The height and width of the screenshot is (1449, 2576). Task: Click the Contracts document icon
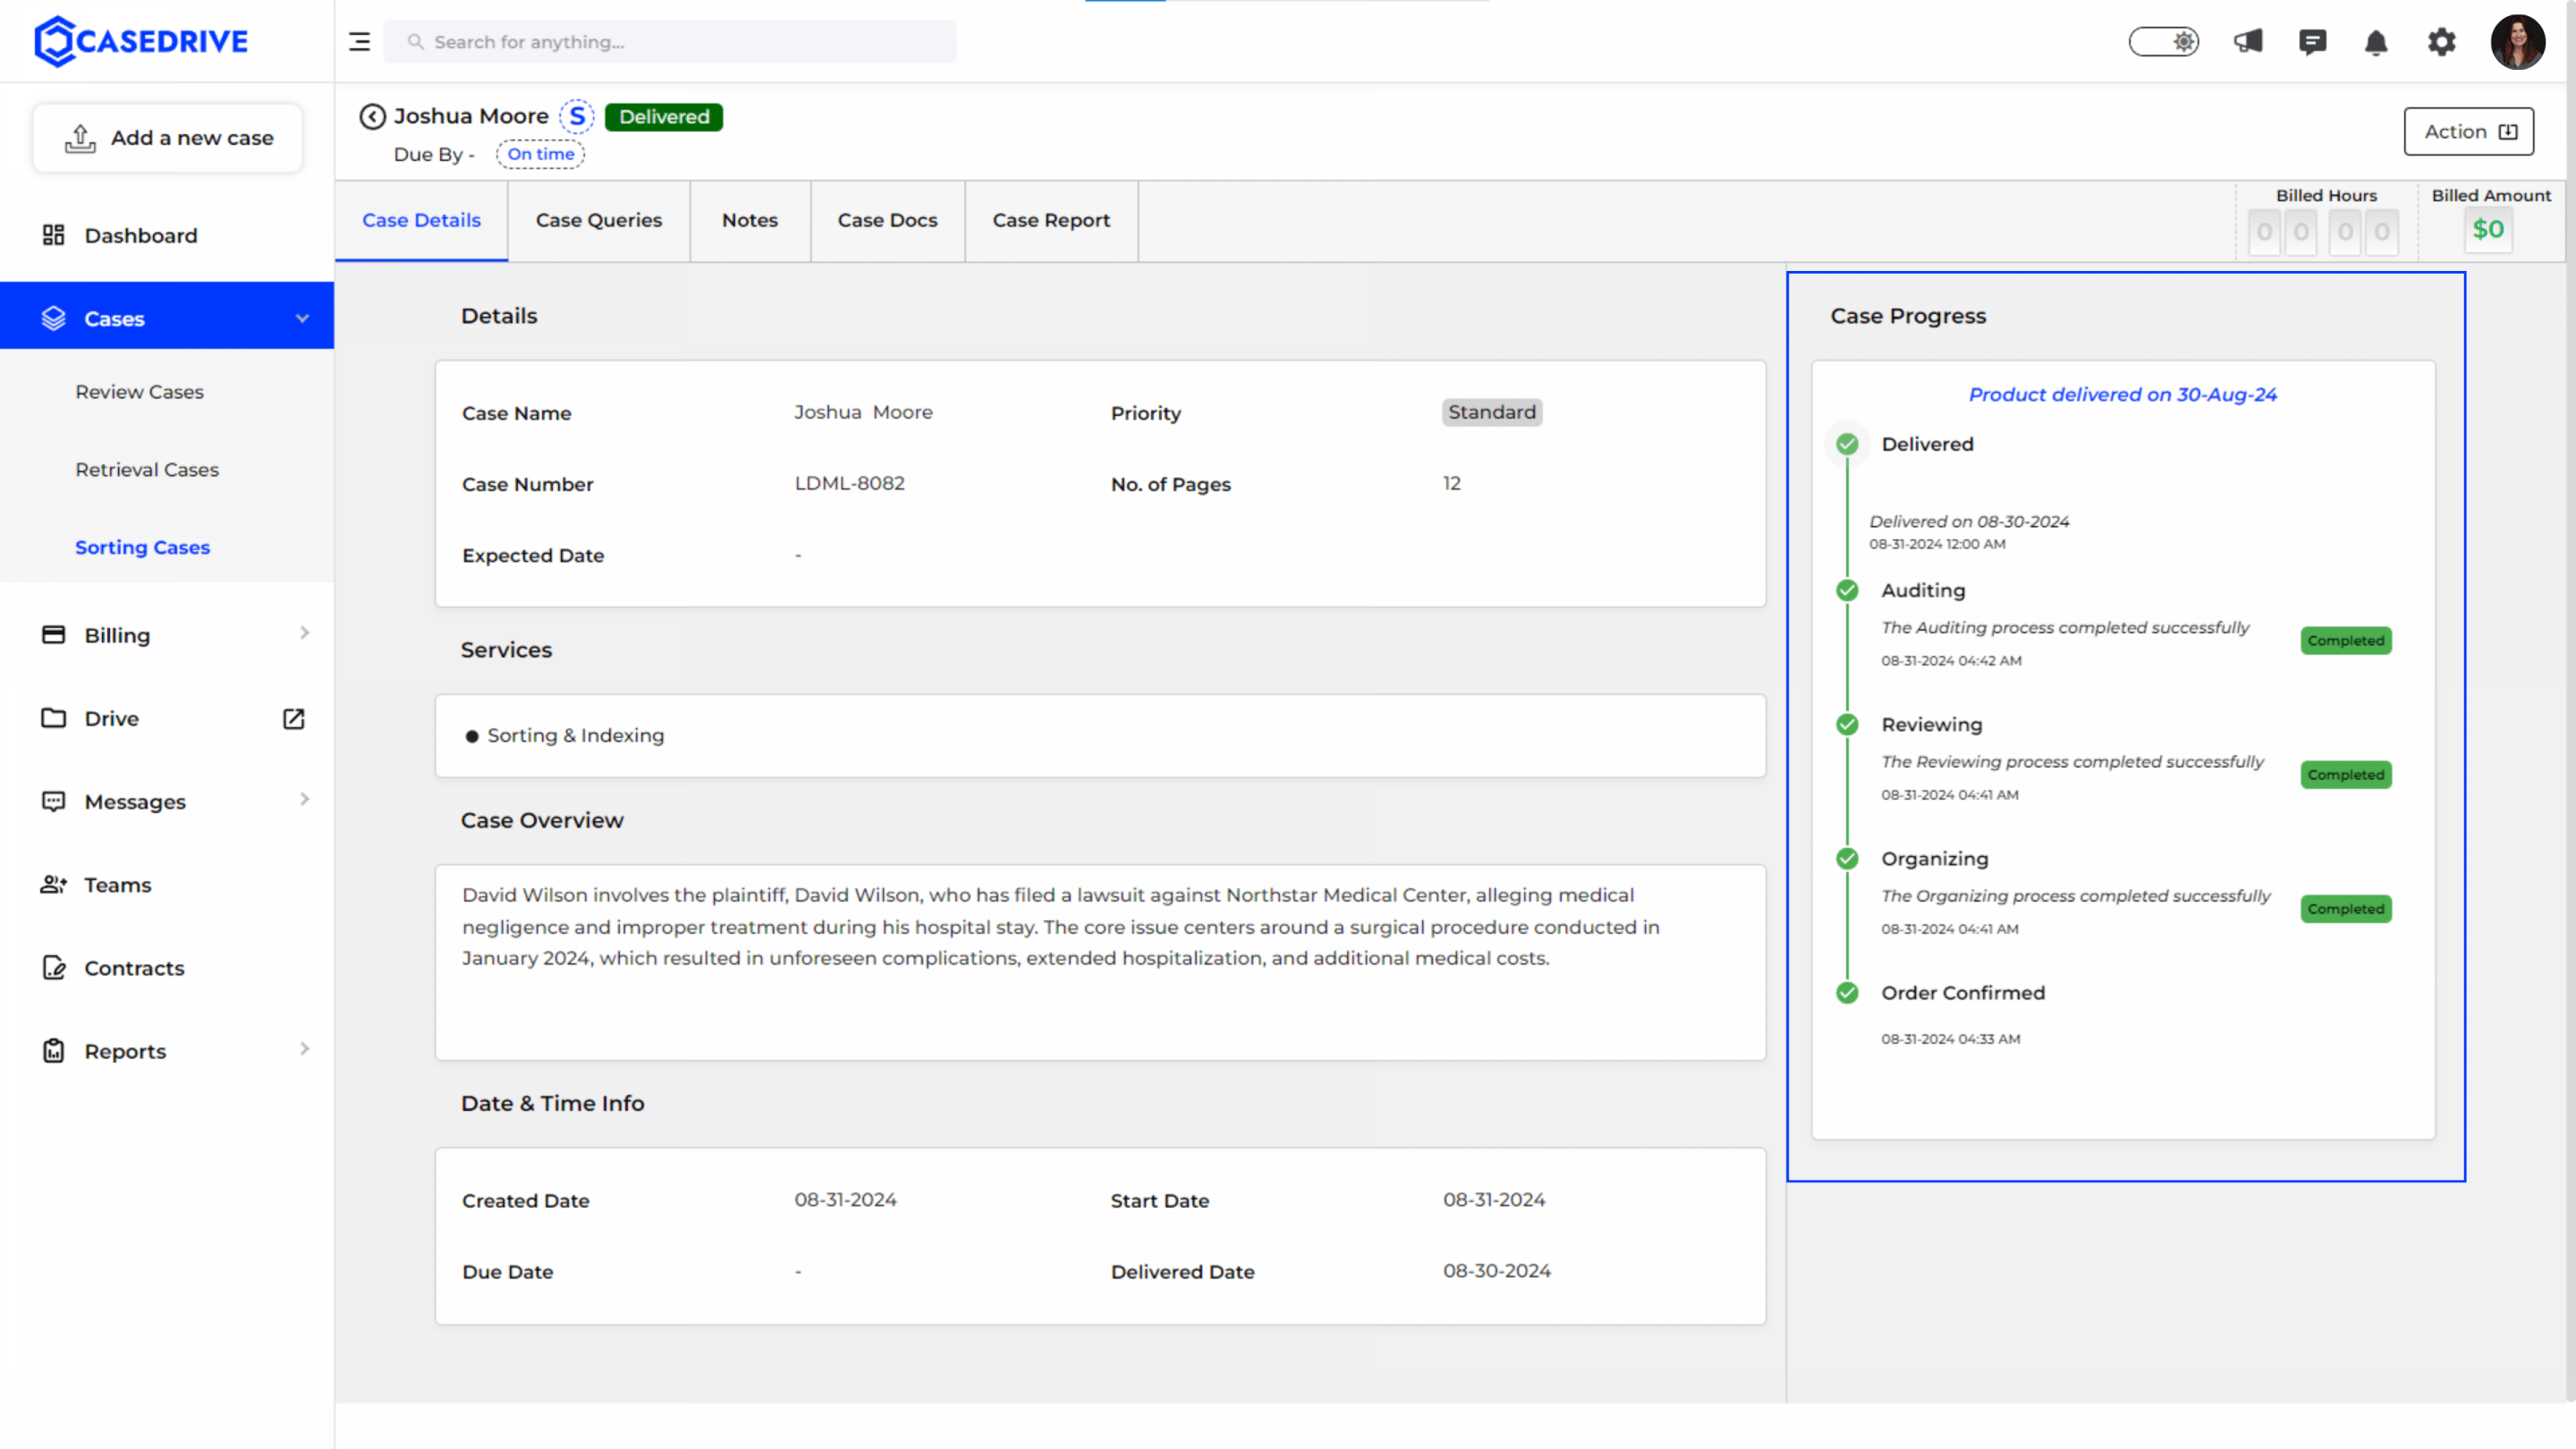pyautogui.click(x=53, y=967)
